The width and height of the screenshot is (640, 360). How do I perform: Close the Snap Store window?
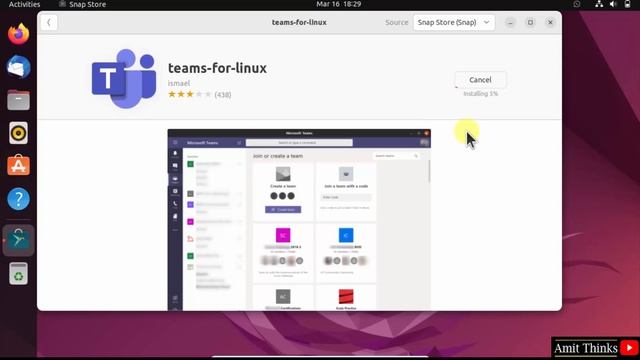coord(550,22)
